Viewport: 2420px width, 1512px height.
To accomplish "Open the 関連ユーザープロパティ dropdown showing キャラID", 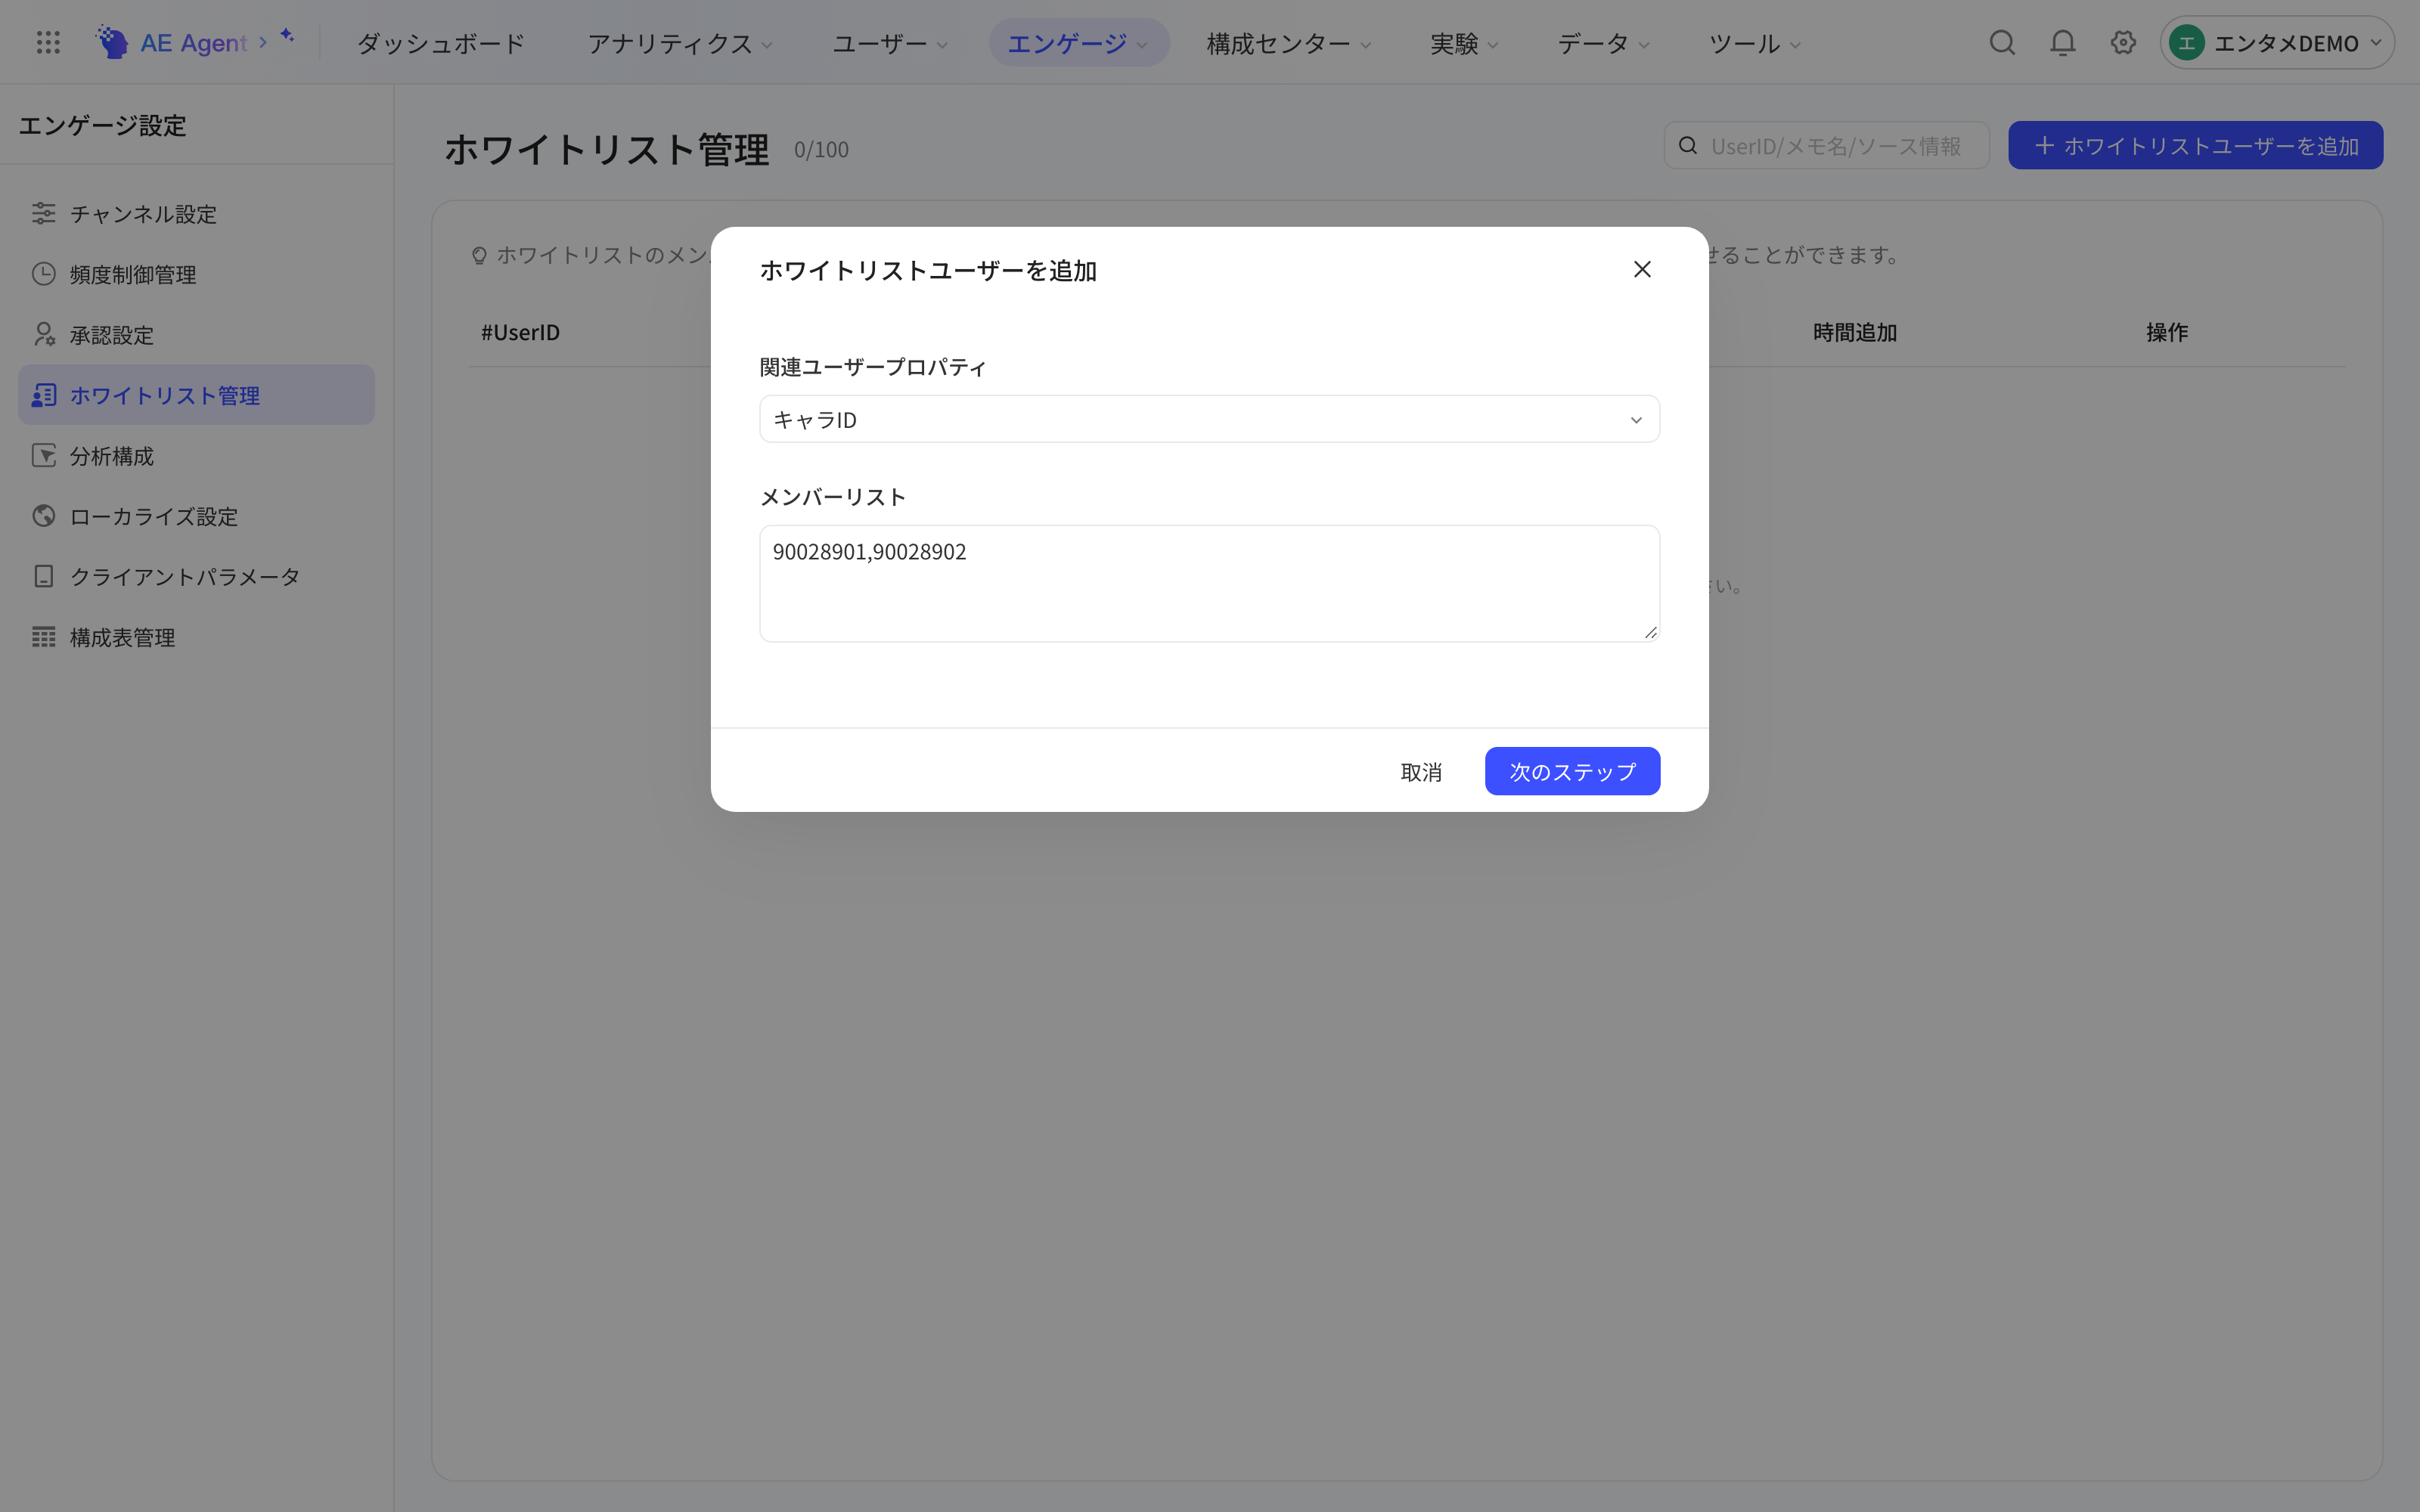I will (x=1209, y=419).
